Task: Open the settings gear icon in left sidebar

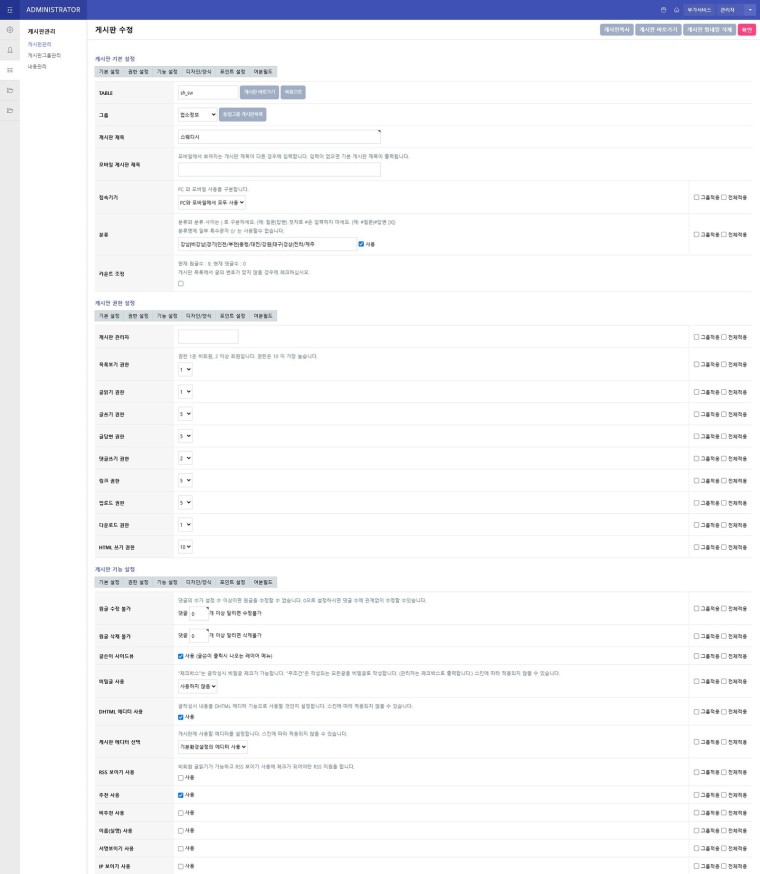Action: click(9, 30)
